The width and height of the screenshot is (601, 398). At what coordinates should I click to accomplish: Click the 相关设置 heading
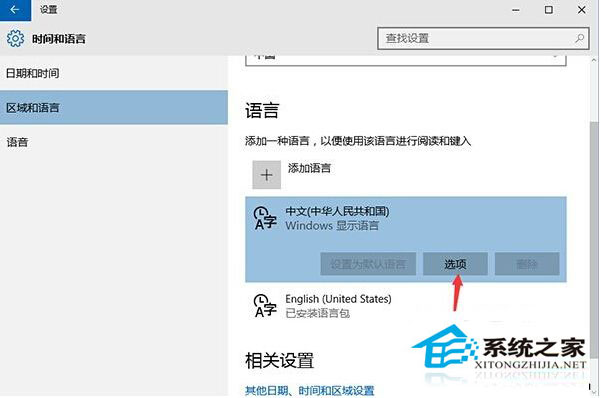pos(279,360)
